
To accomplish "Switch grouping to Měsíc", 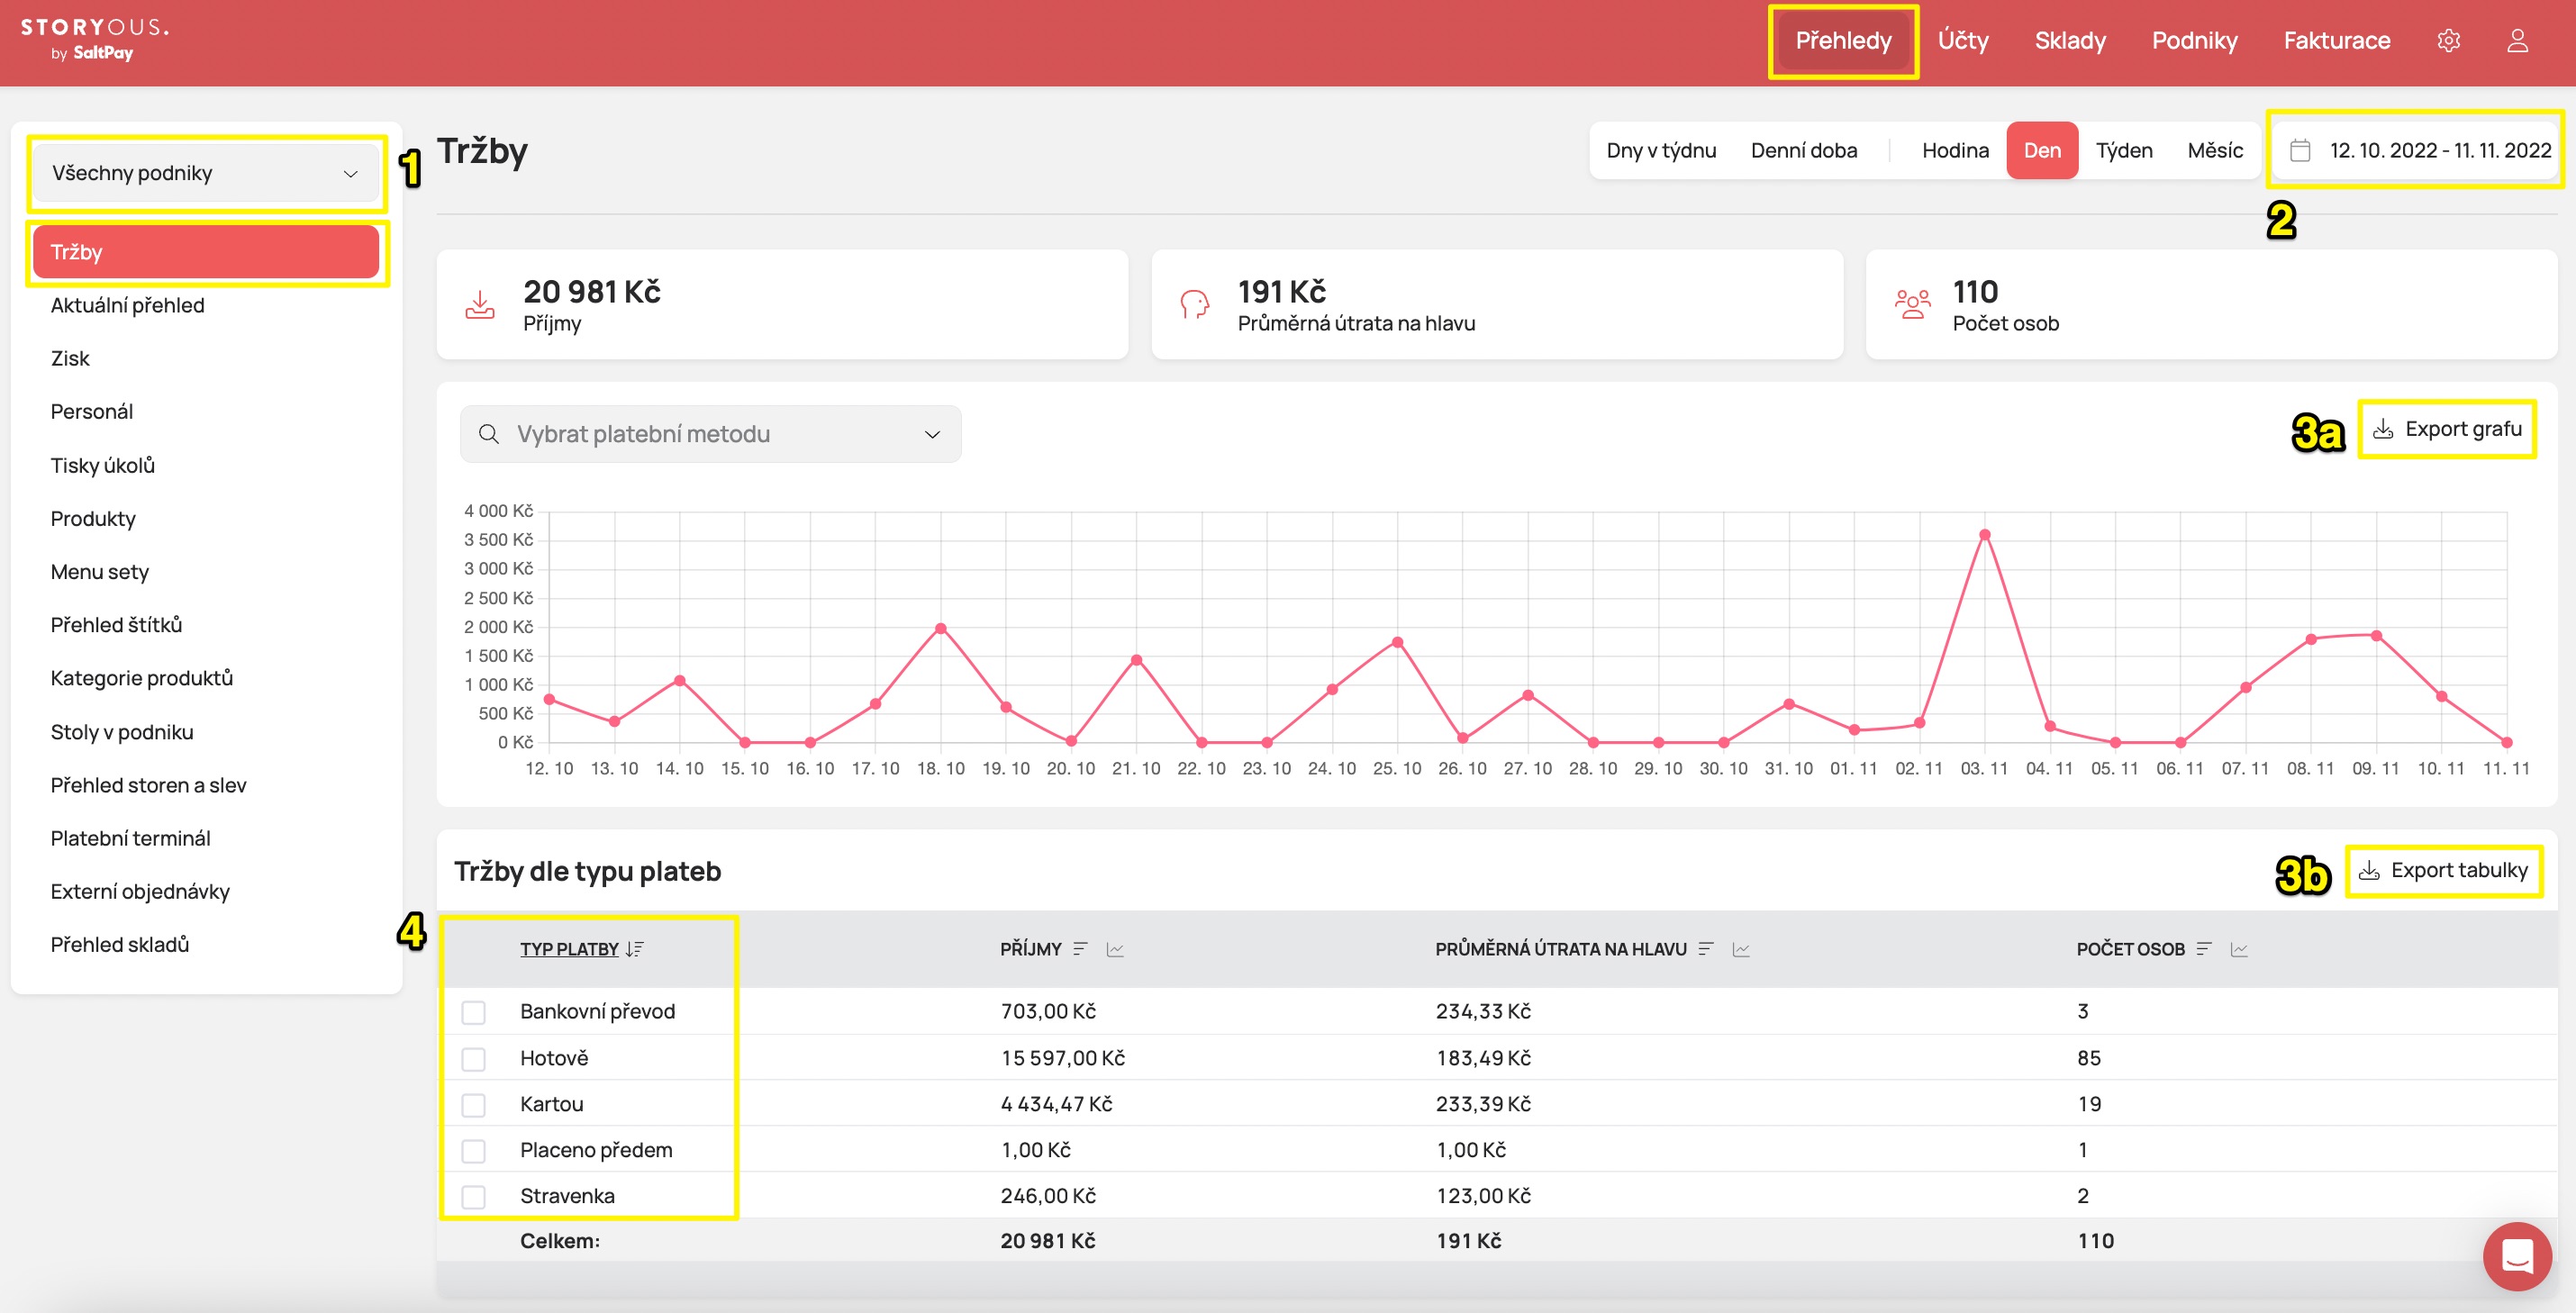I will click(2215, 150).
